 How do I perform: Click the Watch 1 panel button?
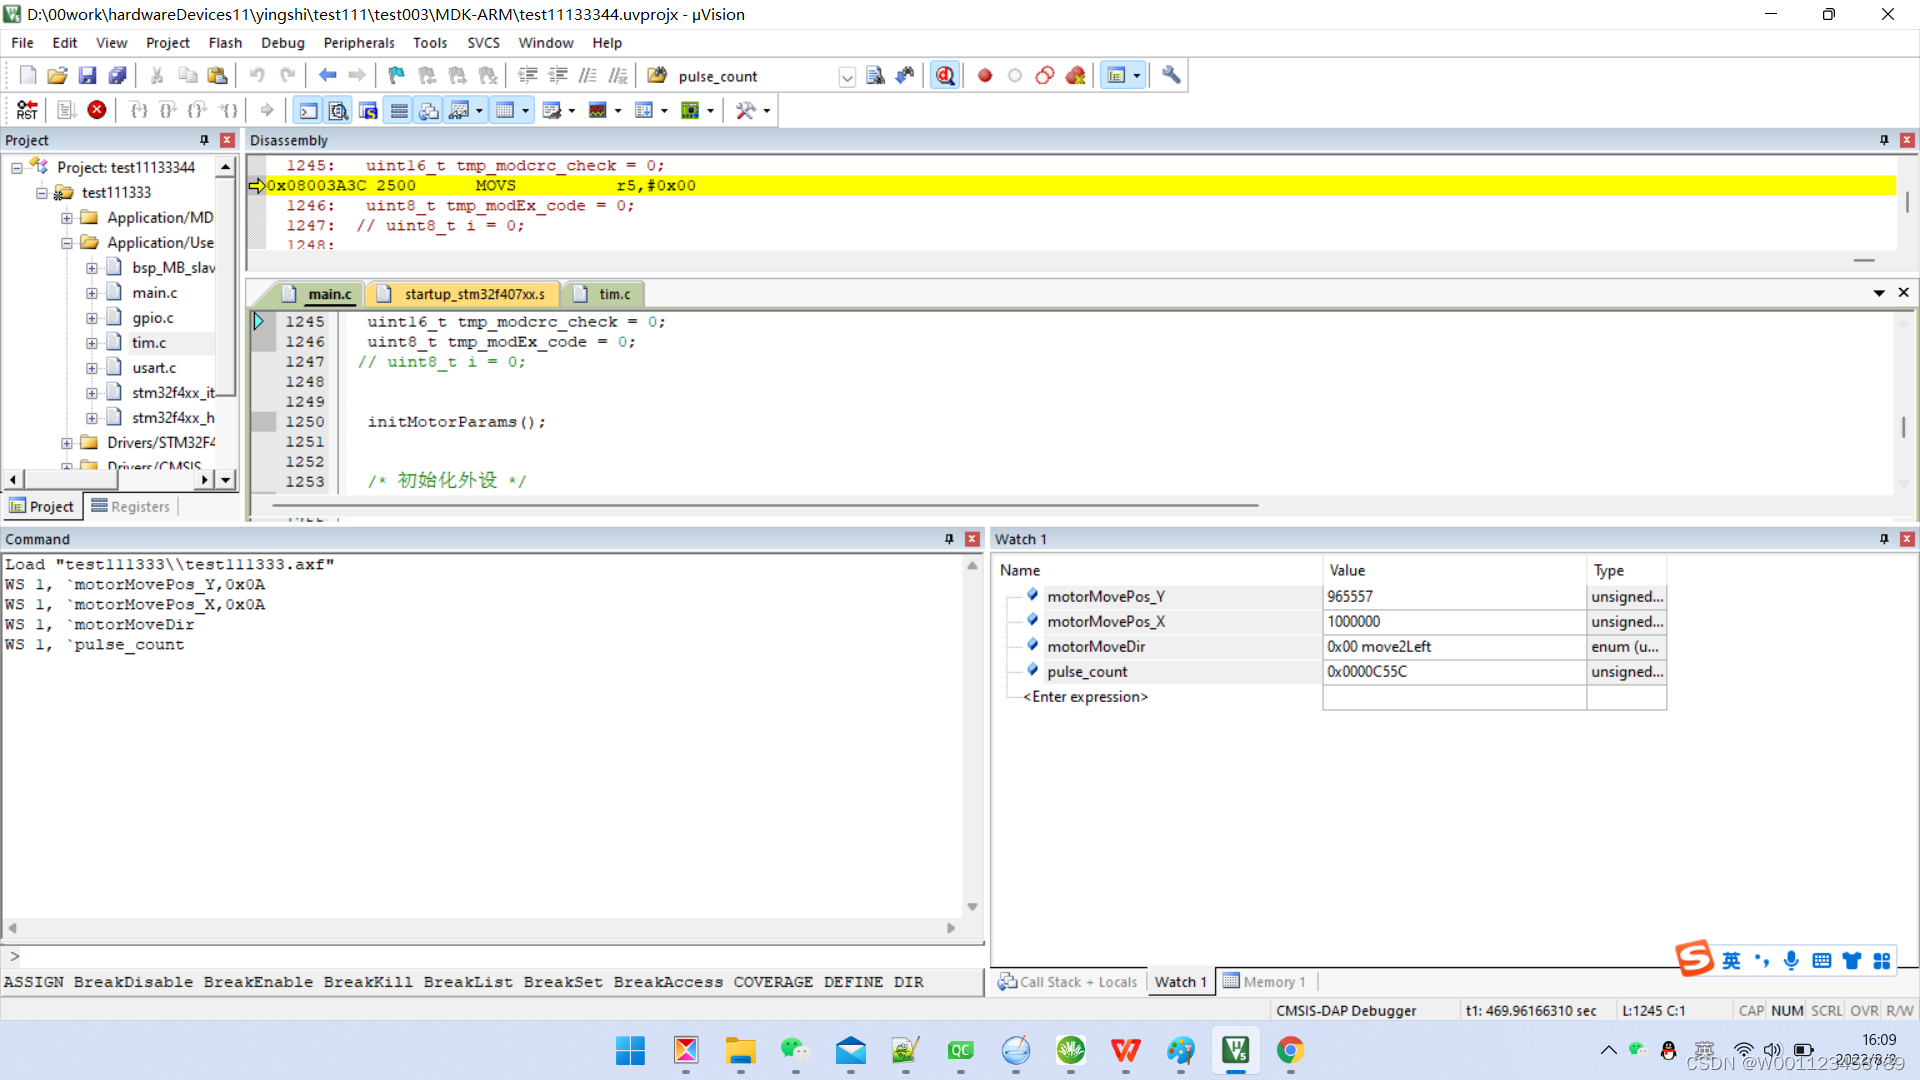point(1180,981)
